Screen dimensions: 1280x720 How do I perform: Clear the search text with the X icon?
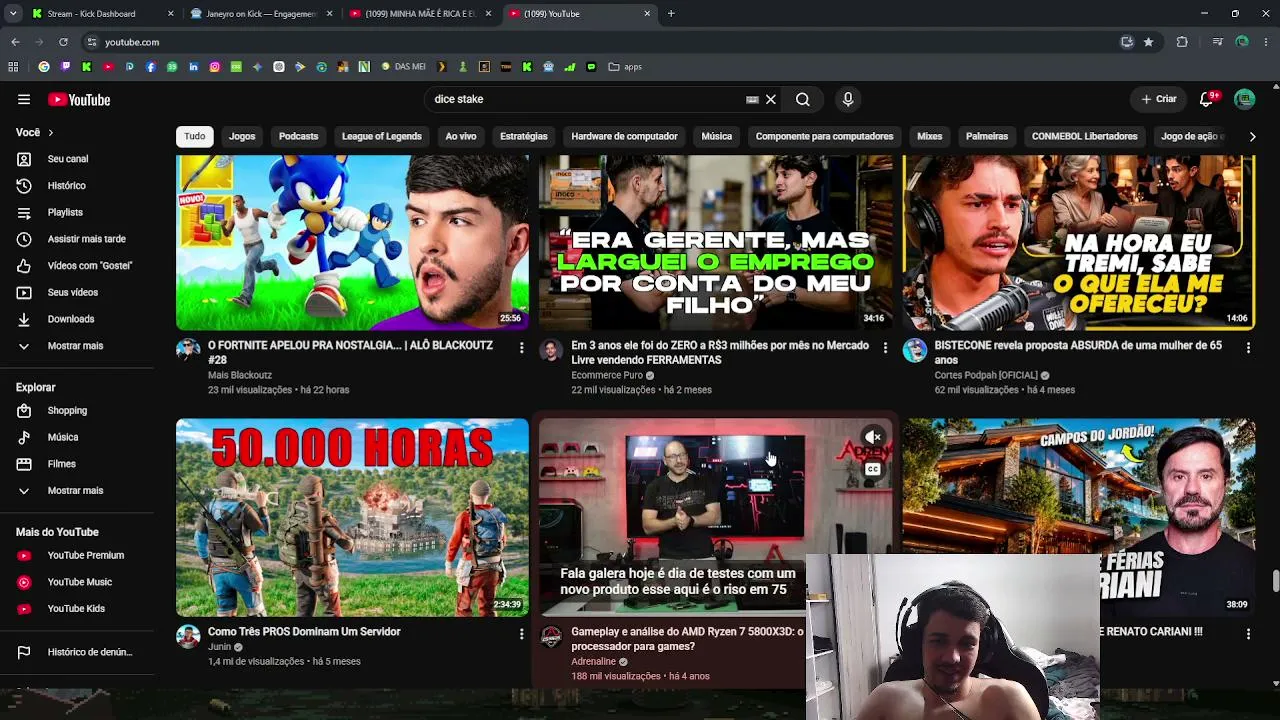(x=771, y=99)
